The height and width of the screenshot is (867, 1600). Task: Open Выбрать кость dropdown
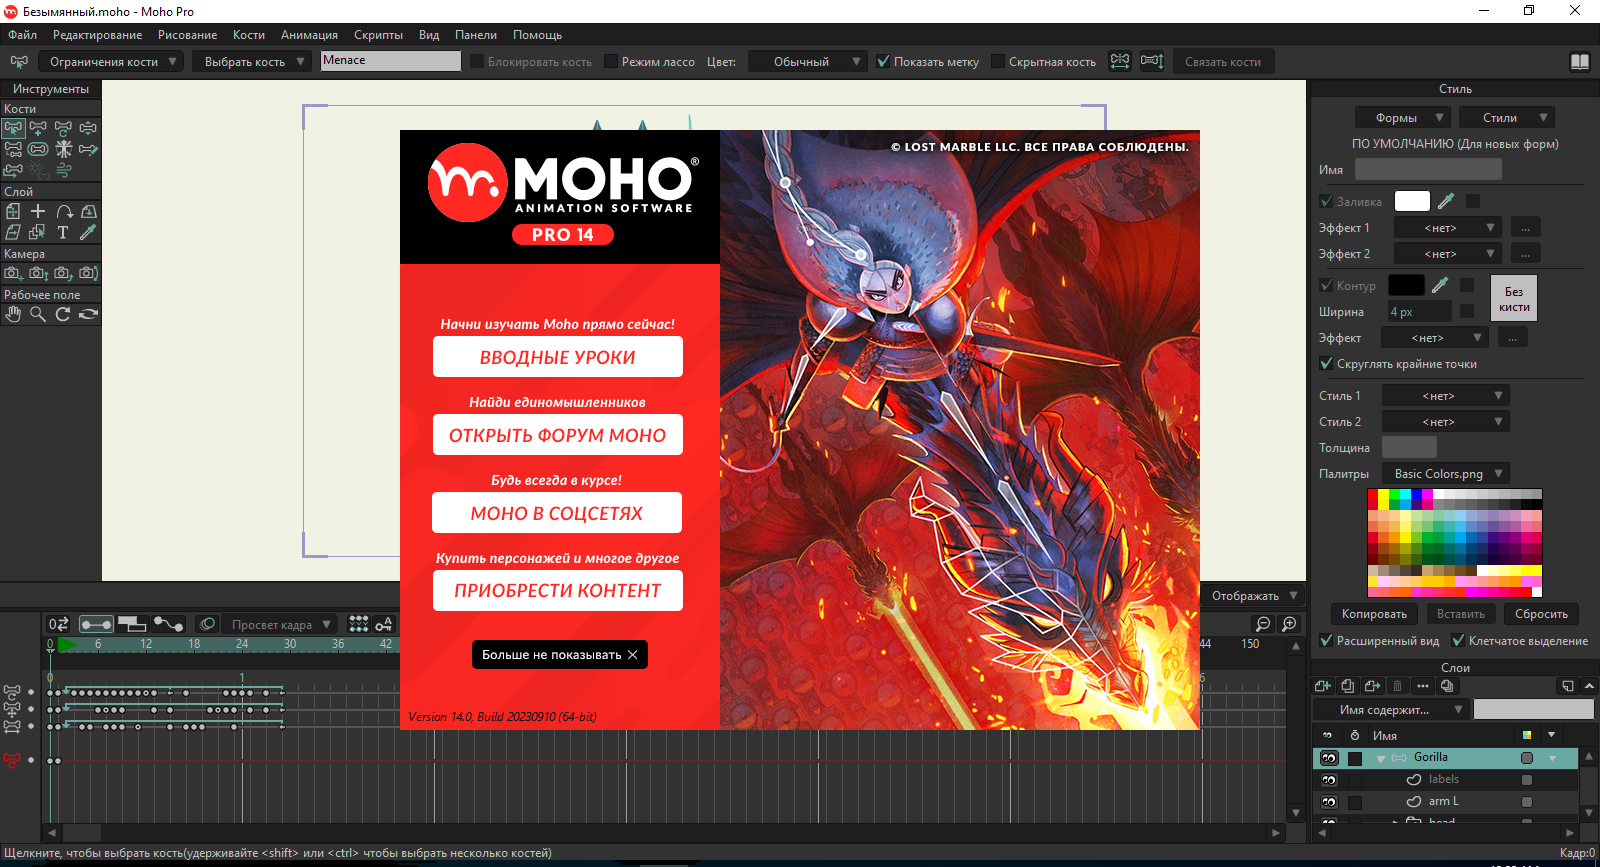point(251,61)
